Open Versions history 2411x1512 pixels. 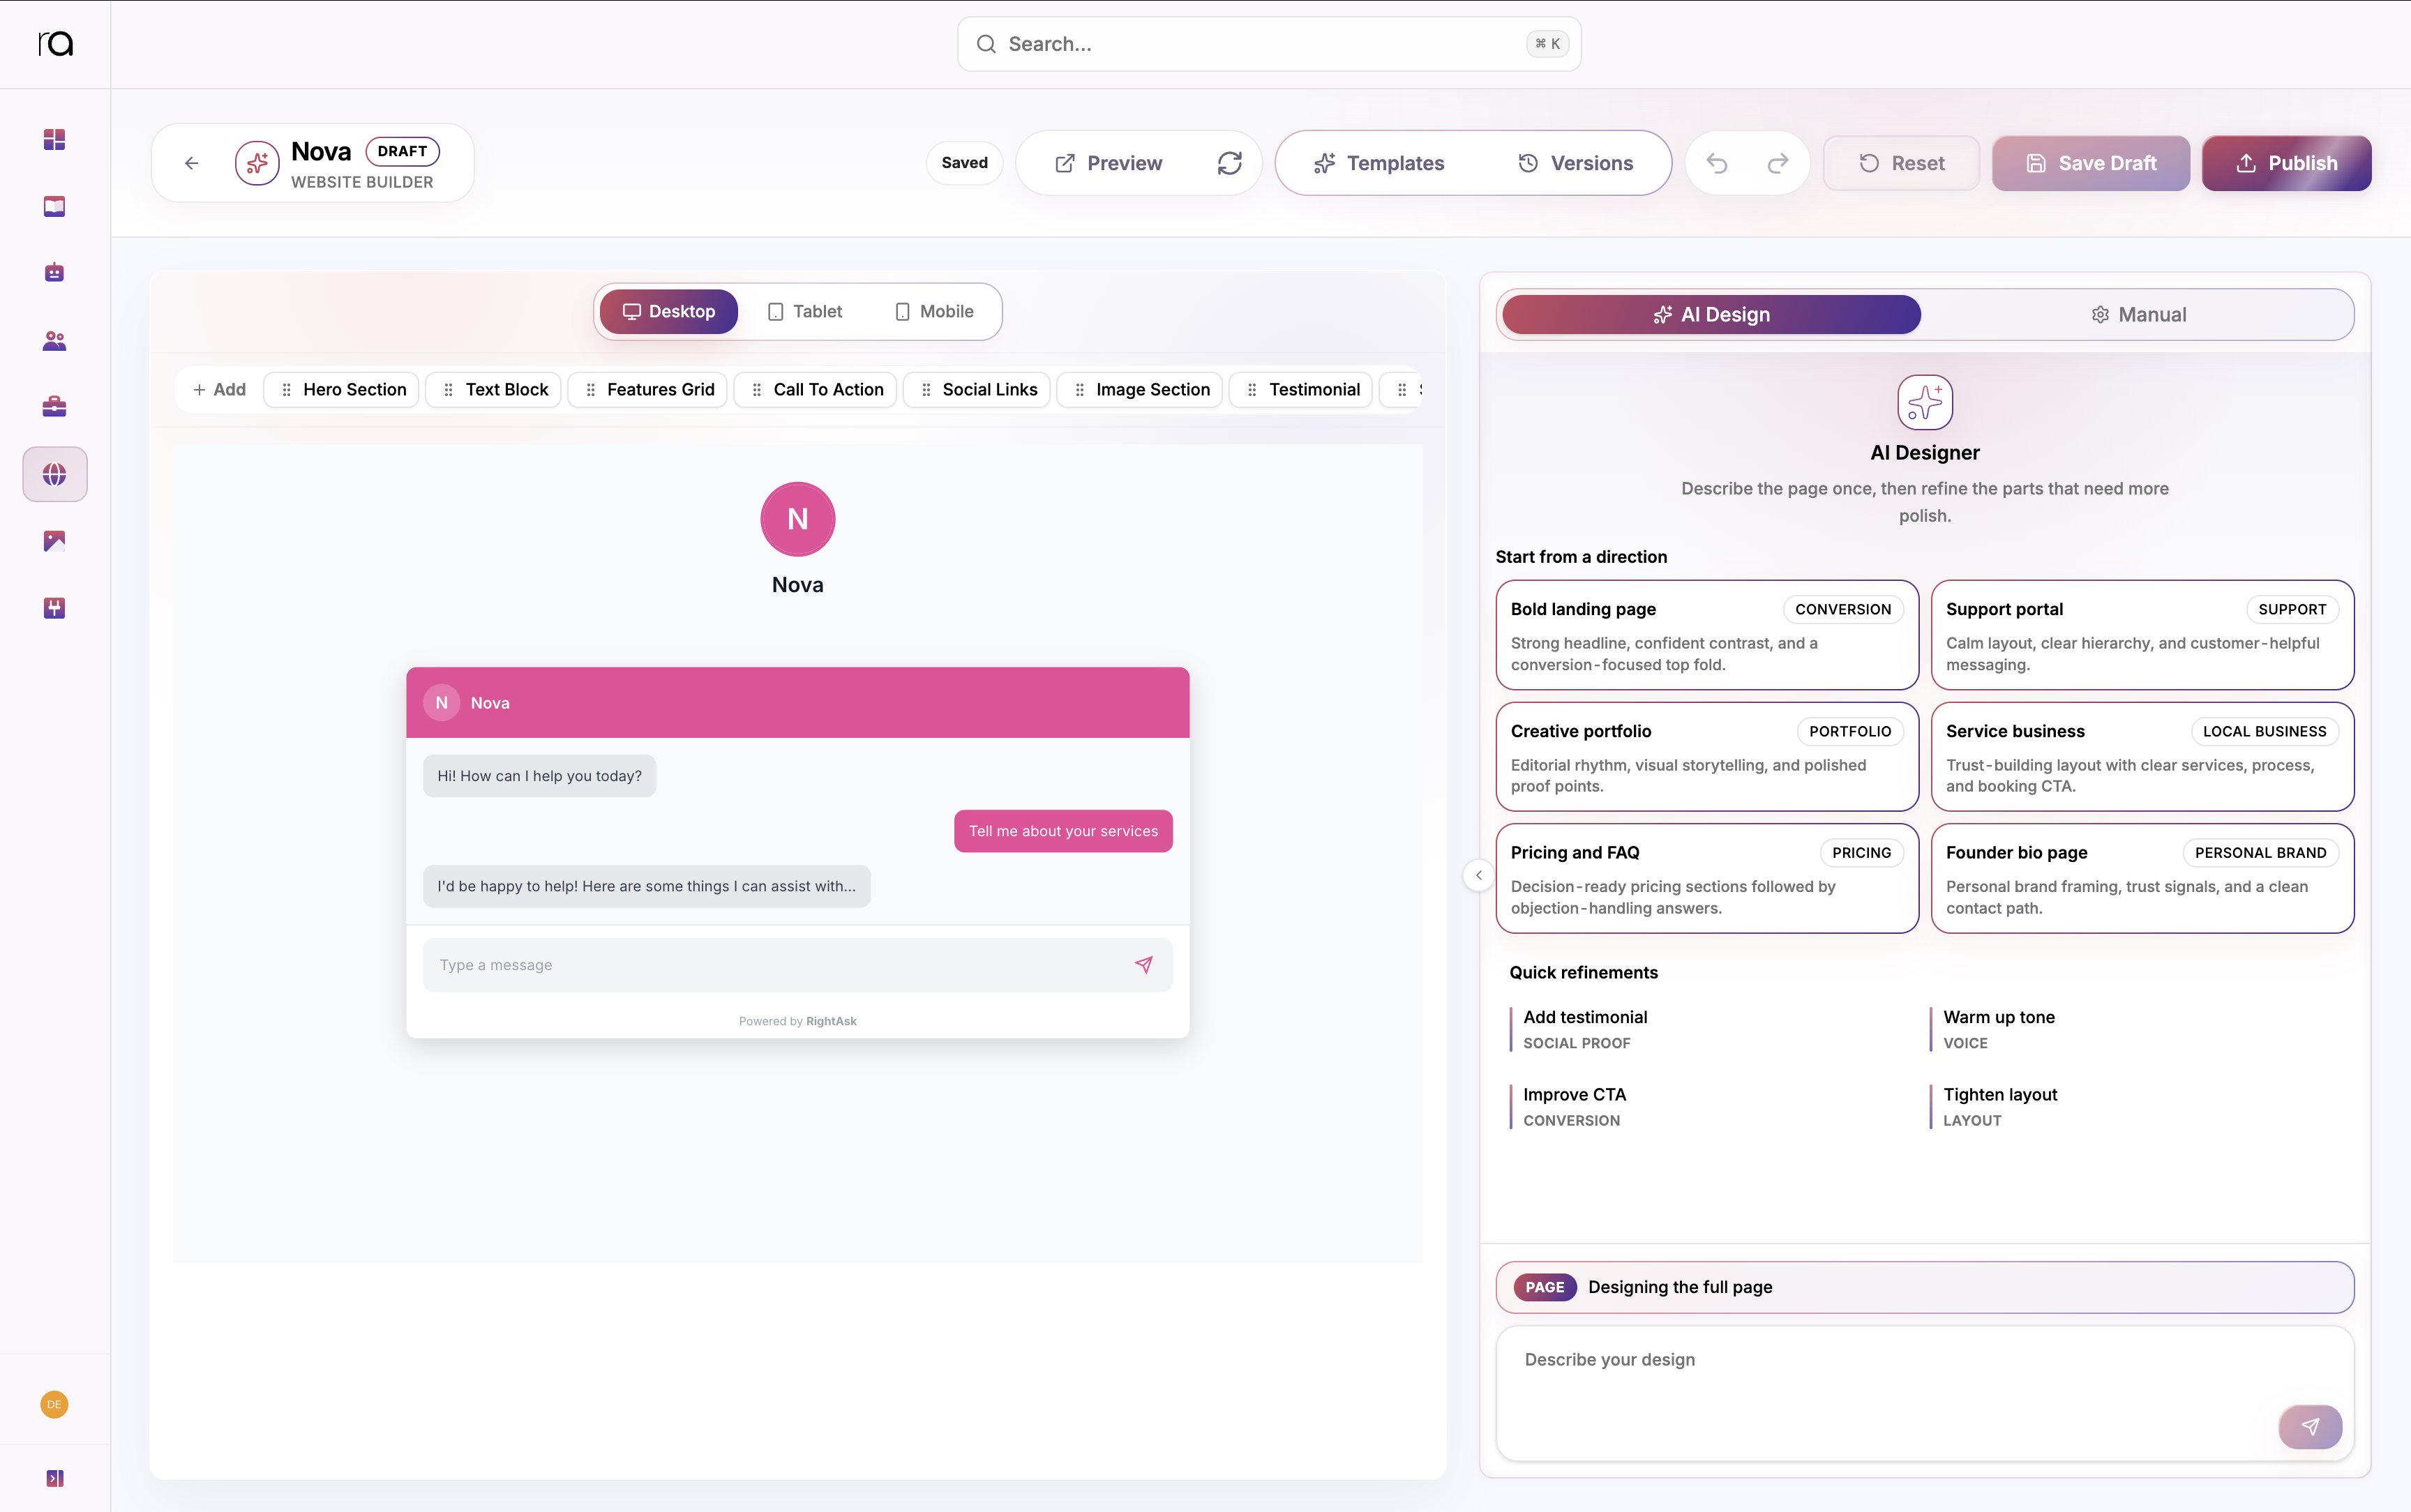tap(1576, 163)
